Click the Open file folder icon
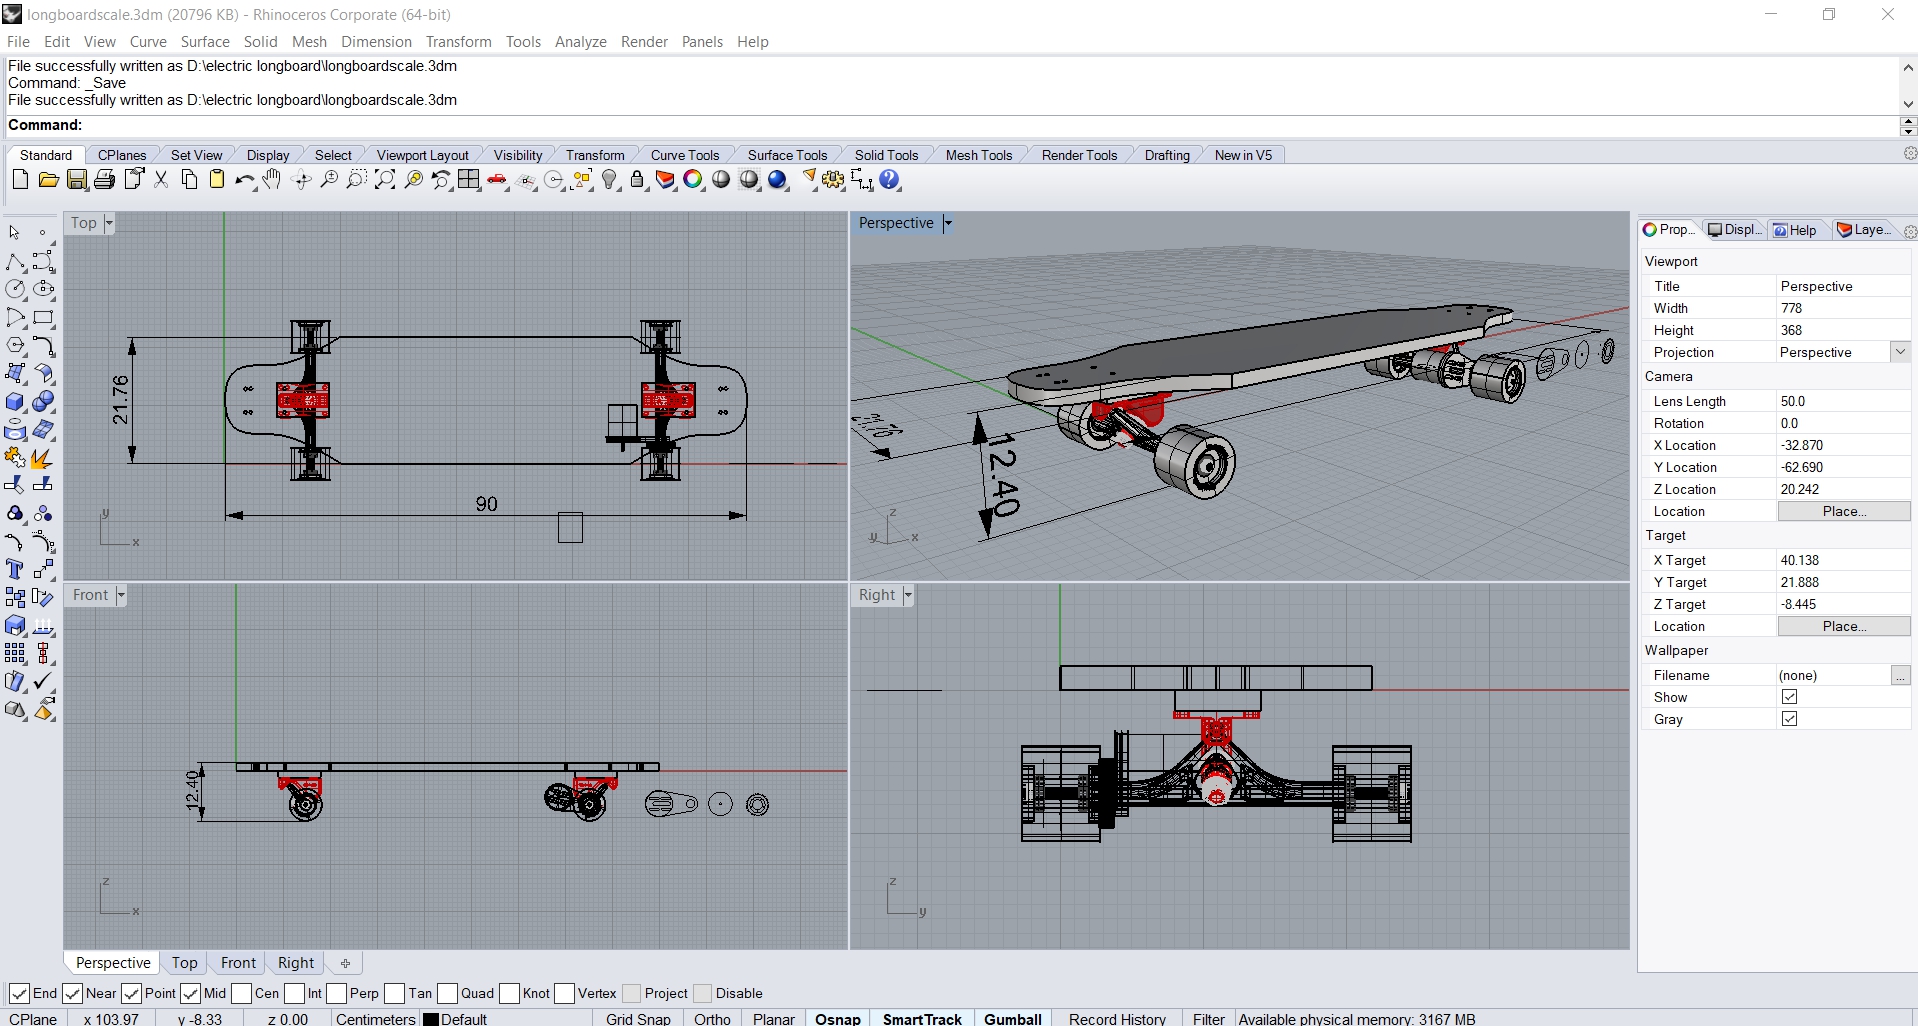 coord(48,180)
